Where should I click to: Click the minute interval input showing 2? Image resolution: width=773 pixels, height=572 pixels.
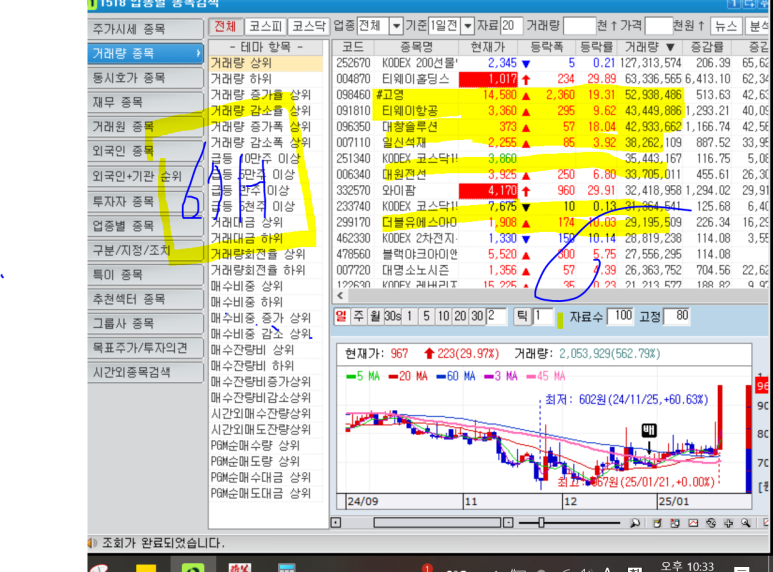[495, 316]
